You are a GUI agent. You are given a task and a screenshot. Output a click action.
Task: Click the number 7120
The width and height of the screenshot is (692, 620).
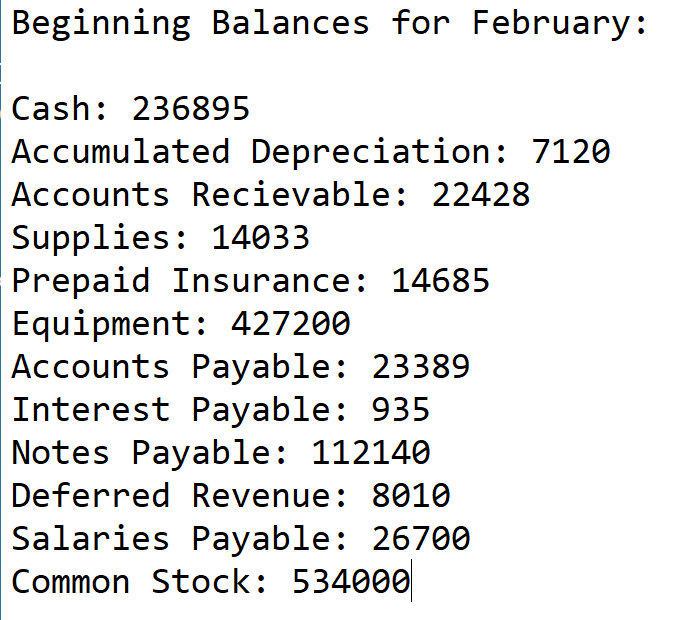click(571, 152)
